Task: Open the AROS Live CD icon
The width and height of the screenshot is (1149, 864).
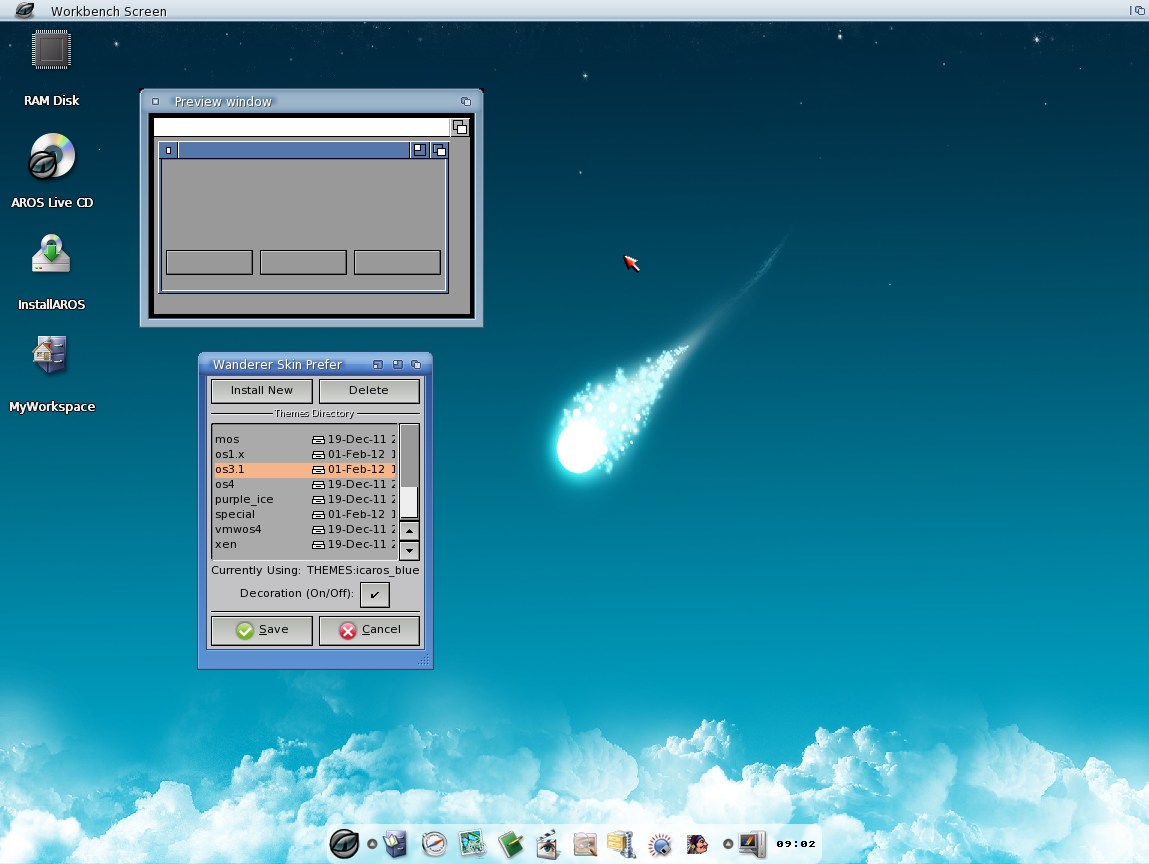Action: pyautogui.click(x=51, y=157)
